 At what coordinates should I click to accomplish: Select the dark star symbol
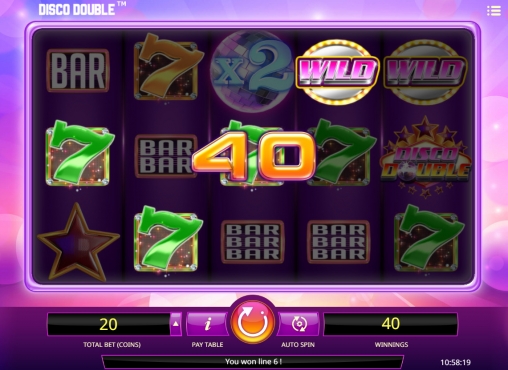point(77,241)
